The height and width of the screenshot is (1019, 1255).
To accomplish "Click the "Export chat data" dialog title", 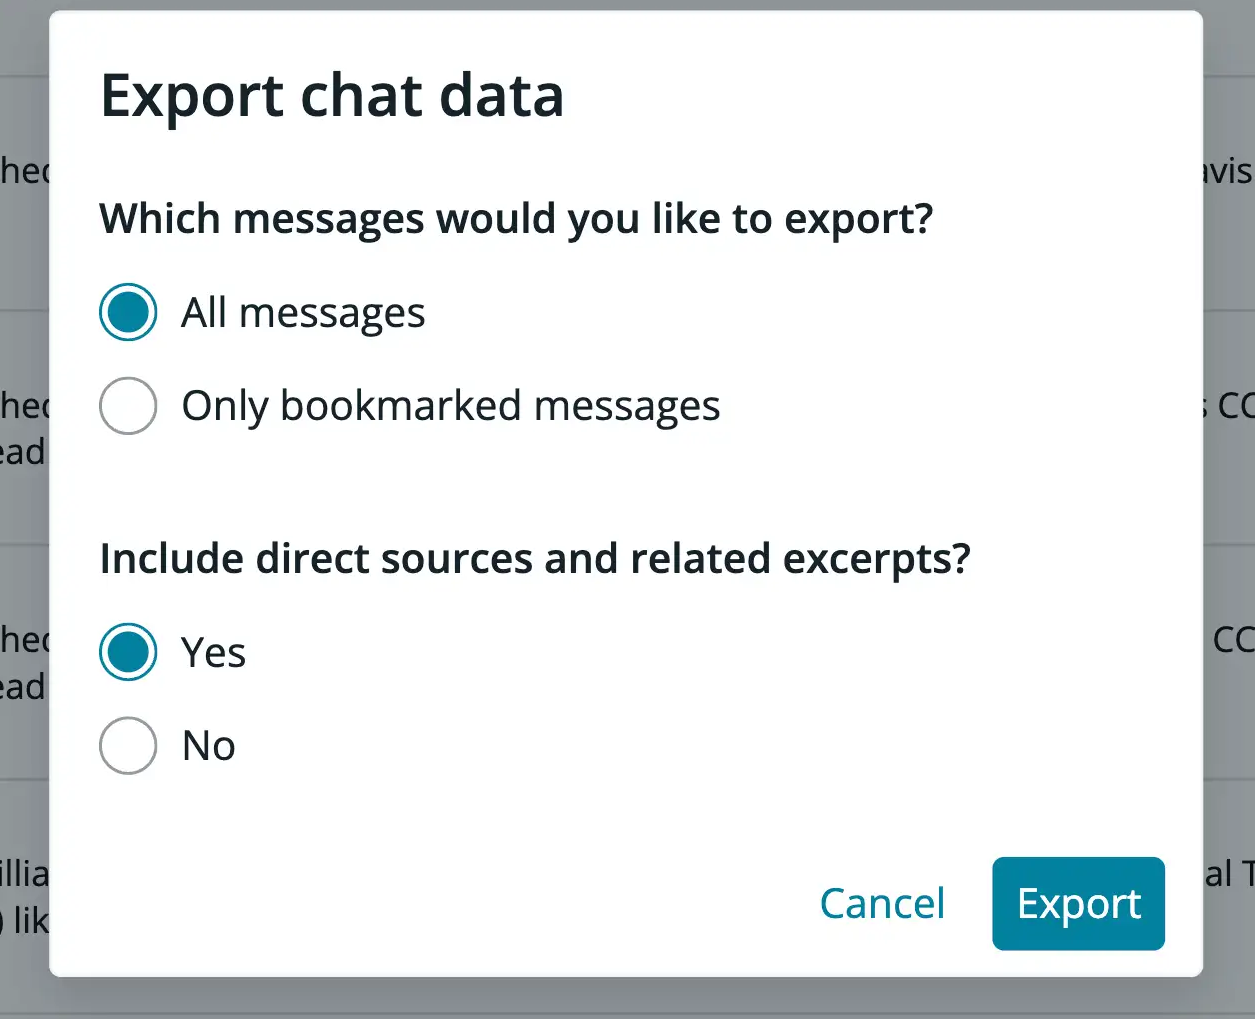I will coord(332,96).
